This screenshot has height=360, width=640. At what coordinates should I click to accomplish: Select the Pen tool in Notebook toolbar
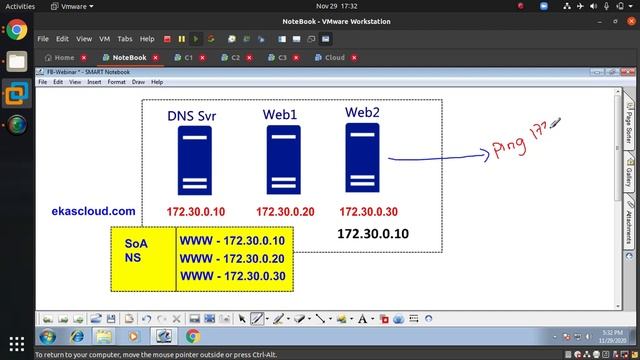257,319
